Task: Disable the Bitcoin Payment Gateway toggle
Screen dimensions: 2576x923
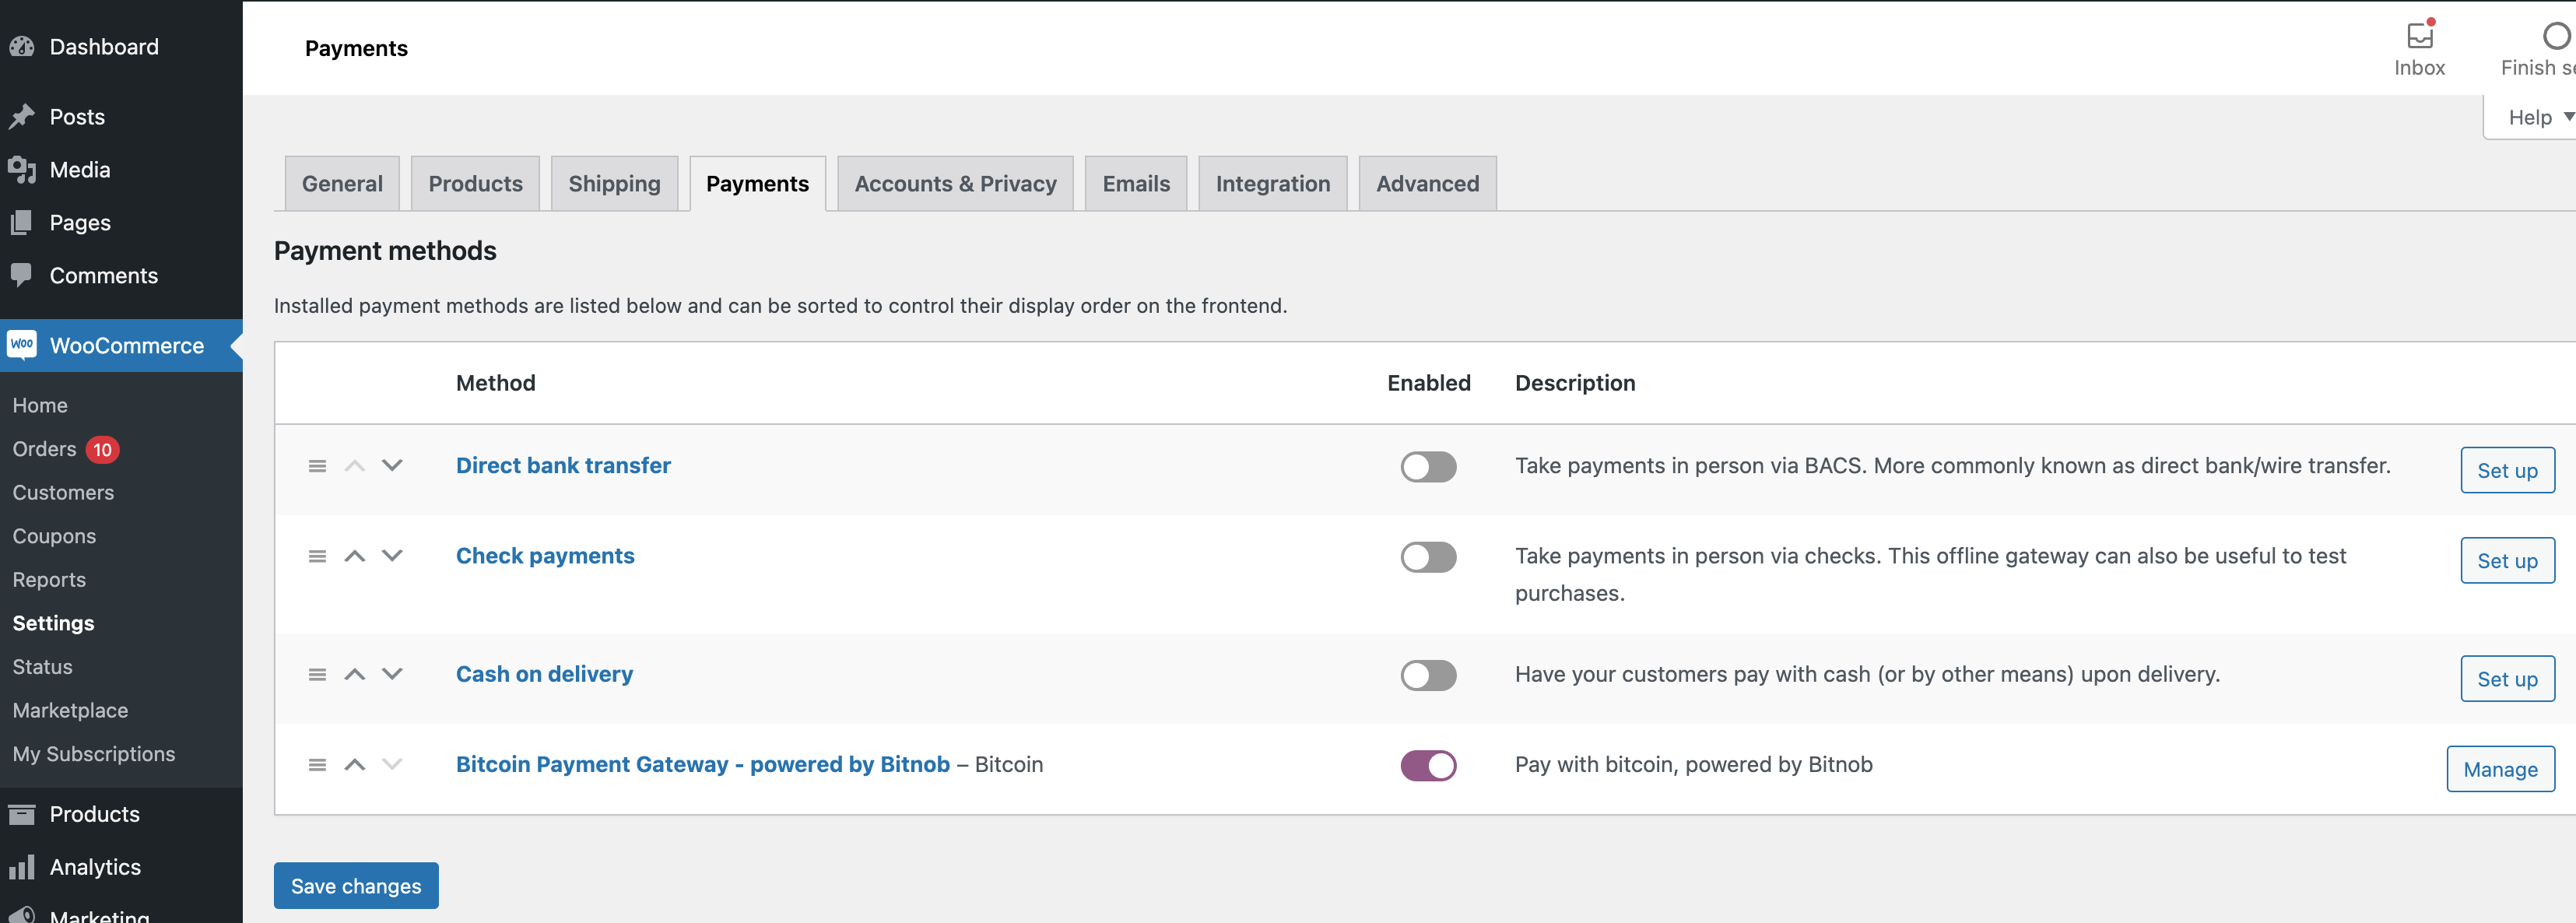Action: (x=1428, y=766)
